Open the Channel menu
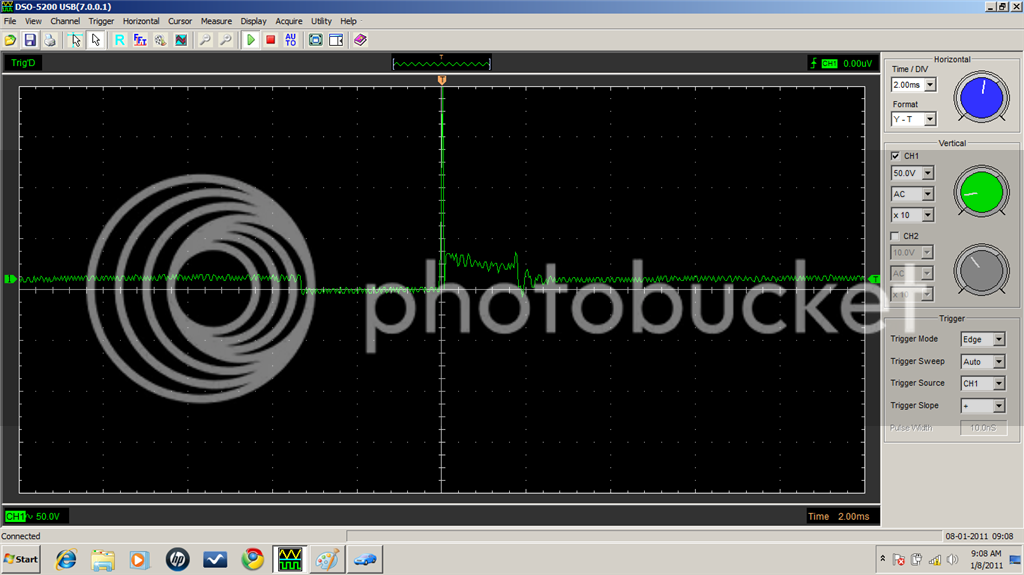Screen dimensions: 1024x575 pos(65,21)
